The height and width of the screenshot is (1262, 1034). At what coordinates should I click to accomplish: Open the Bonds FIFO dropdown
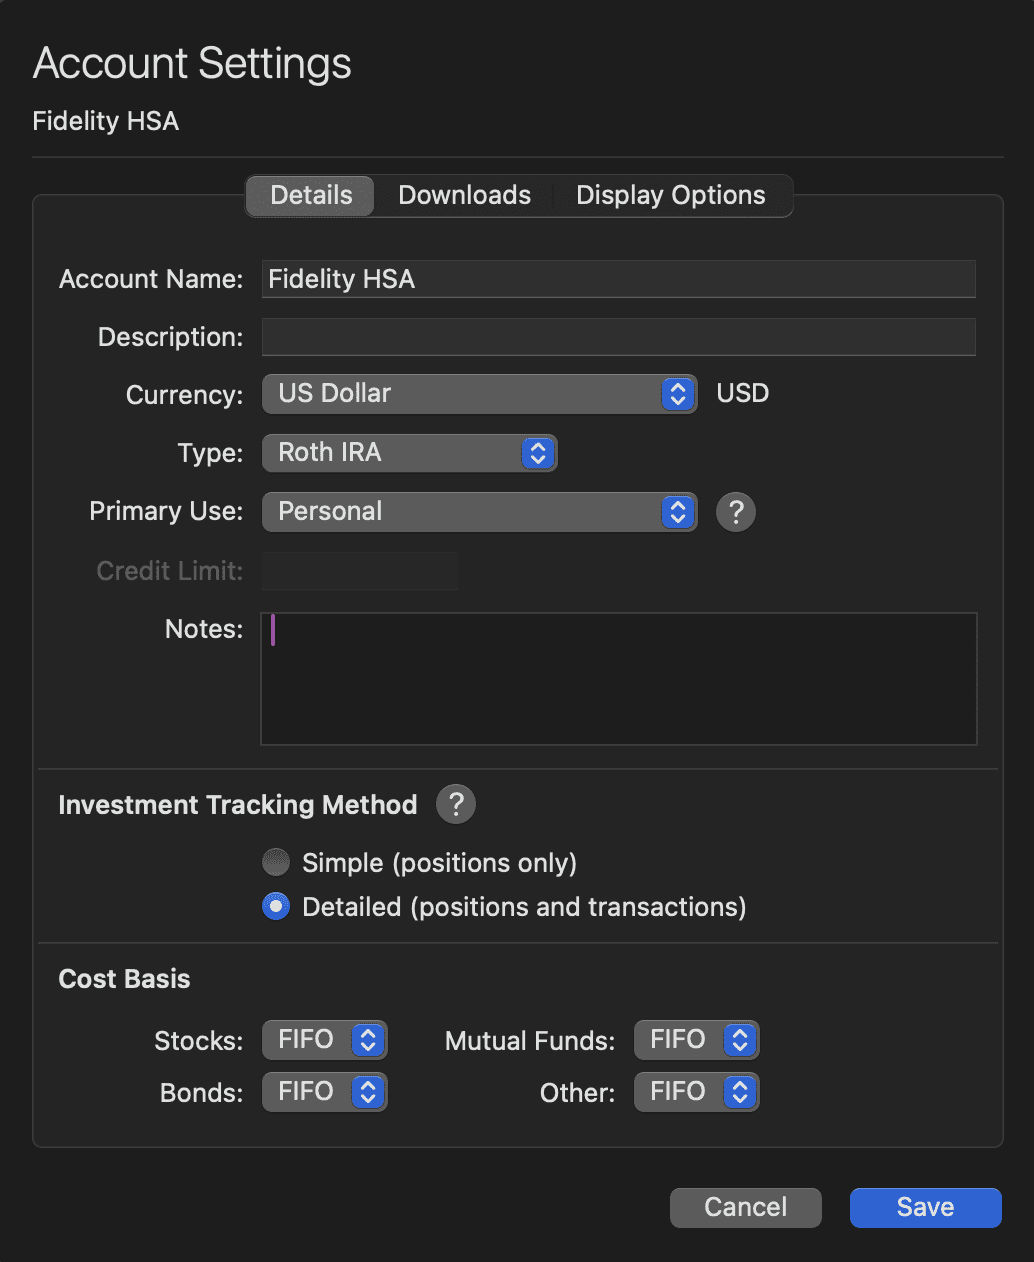[x=324, y=1092]
